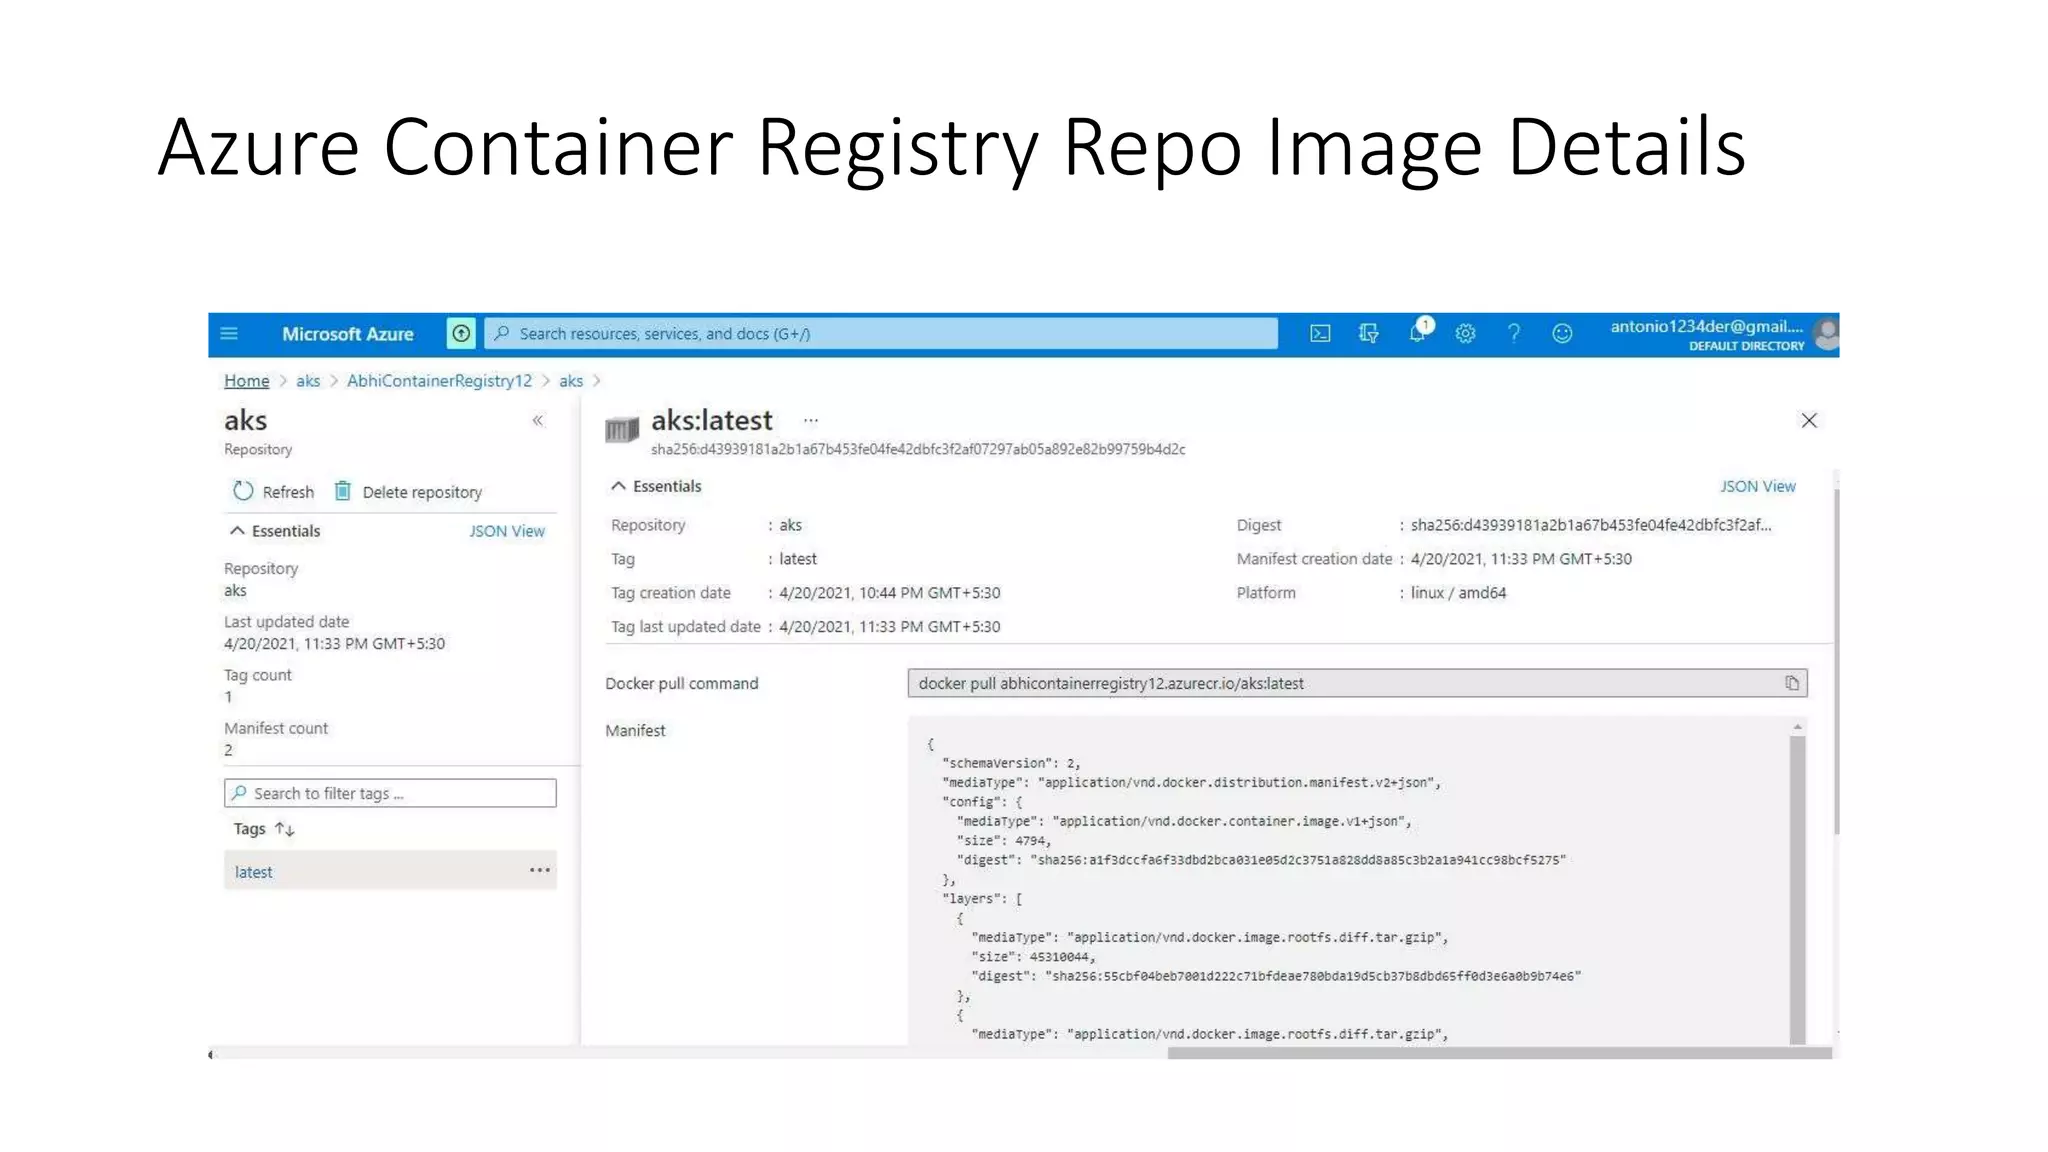Open the Azure portal hamburger menu
The height and width of the screenshot is (1152, 2048).
pos(229,334)
